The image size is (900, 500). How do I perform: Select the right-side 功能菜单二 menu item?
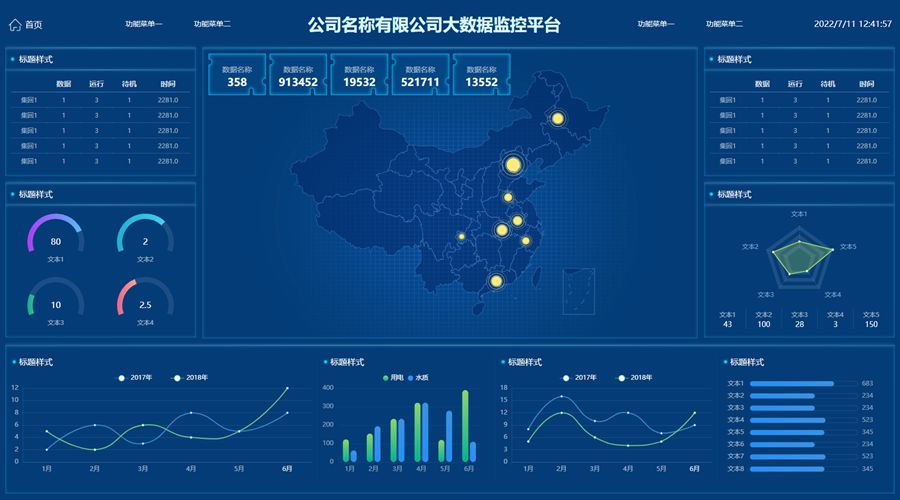(x=724, y=23)
